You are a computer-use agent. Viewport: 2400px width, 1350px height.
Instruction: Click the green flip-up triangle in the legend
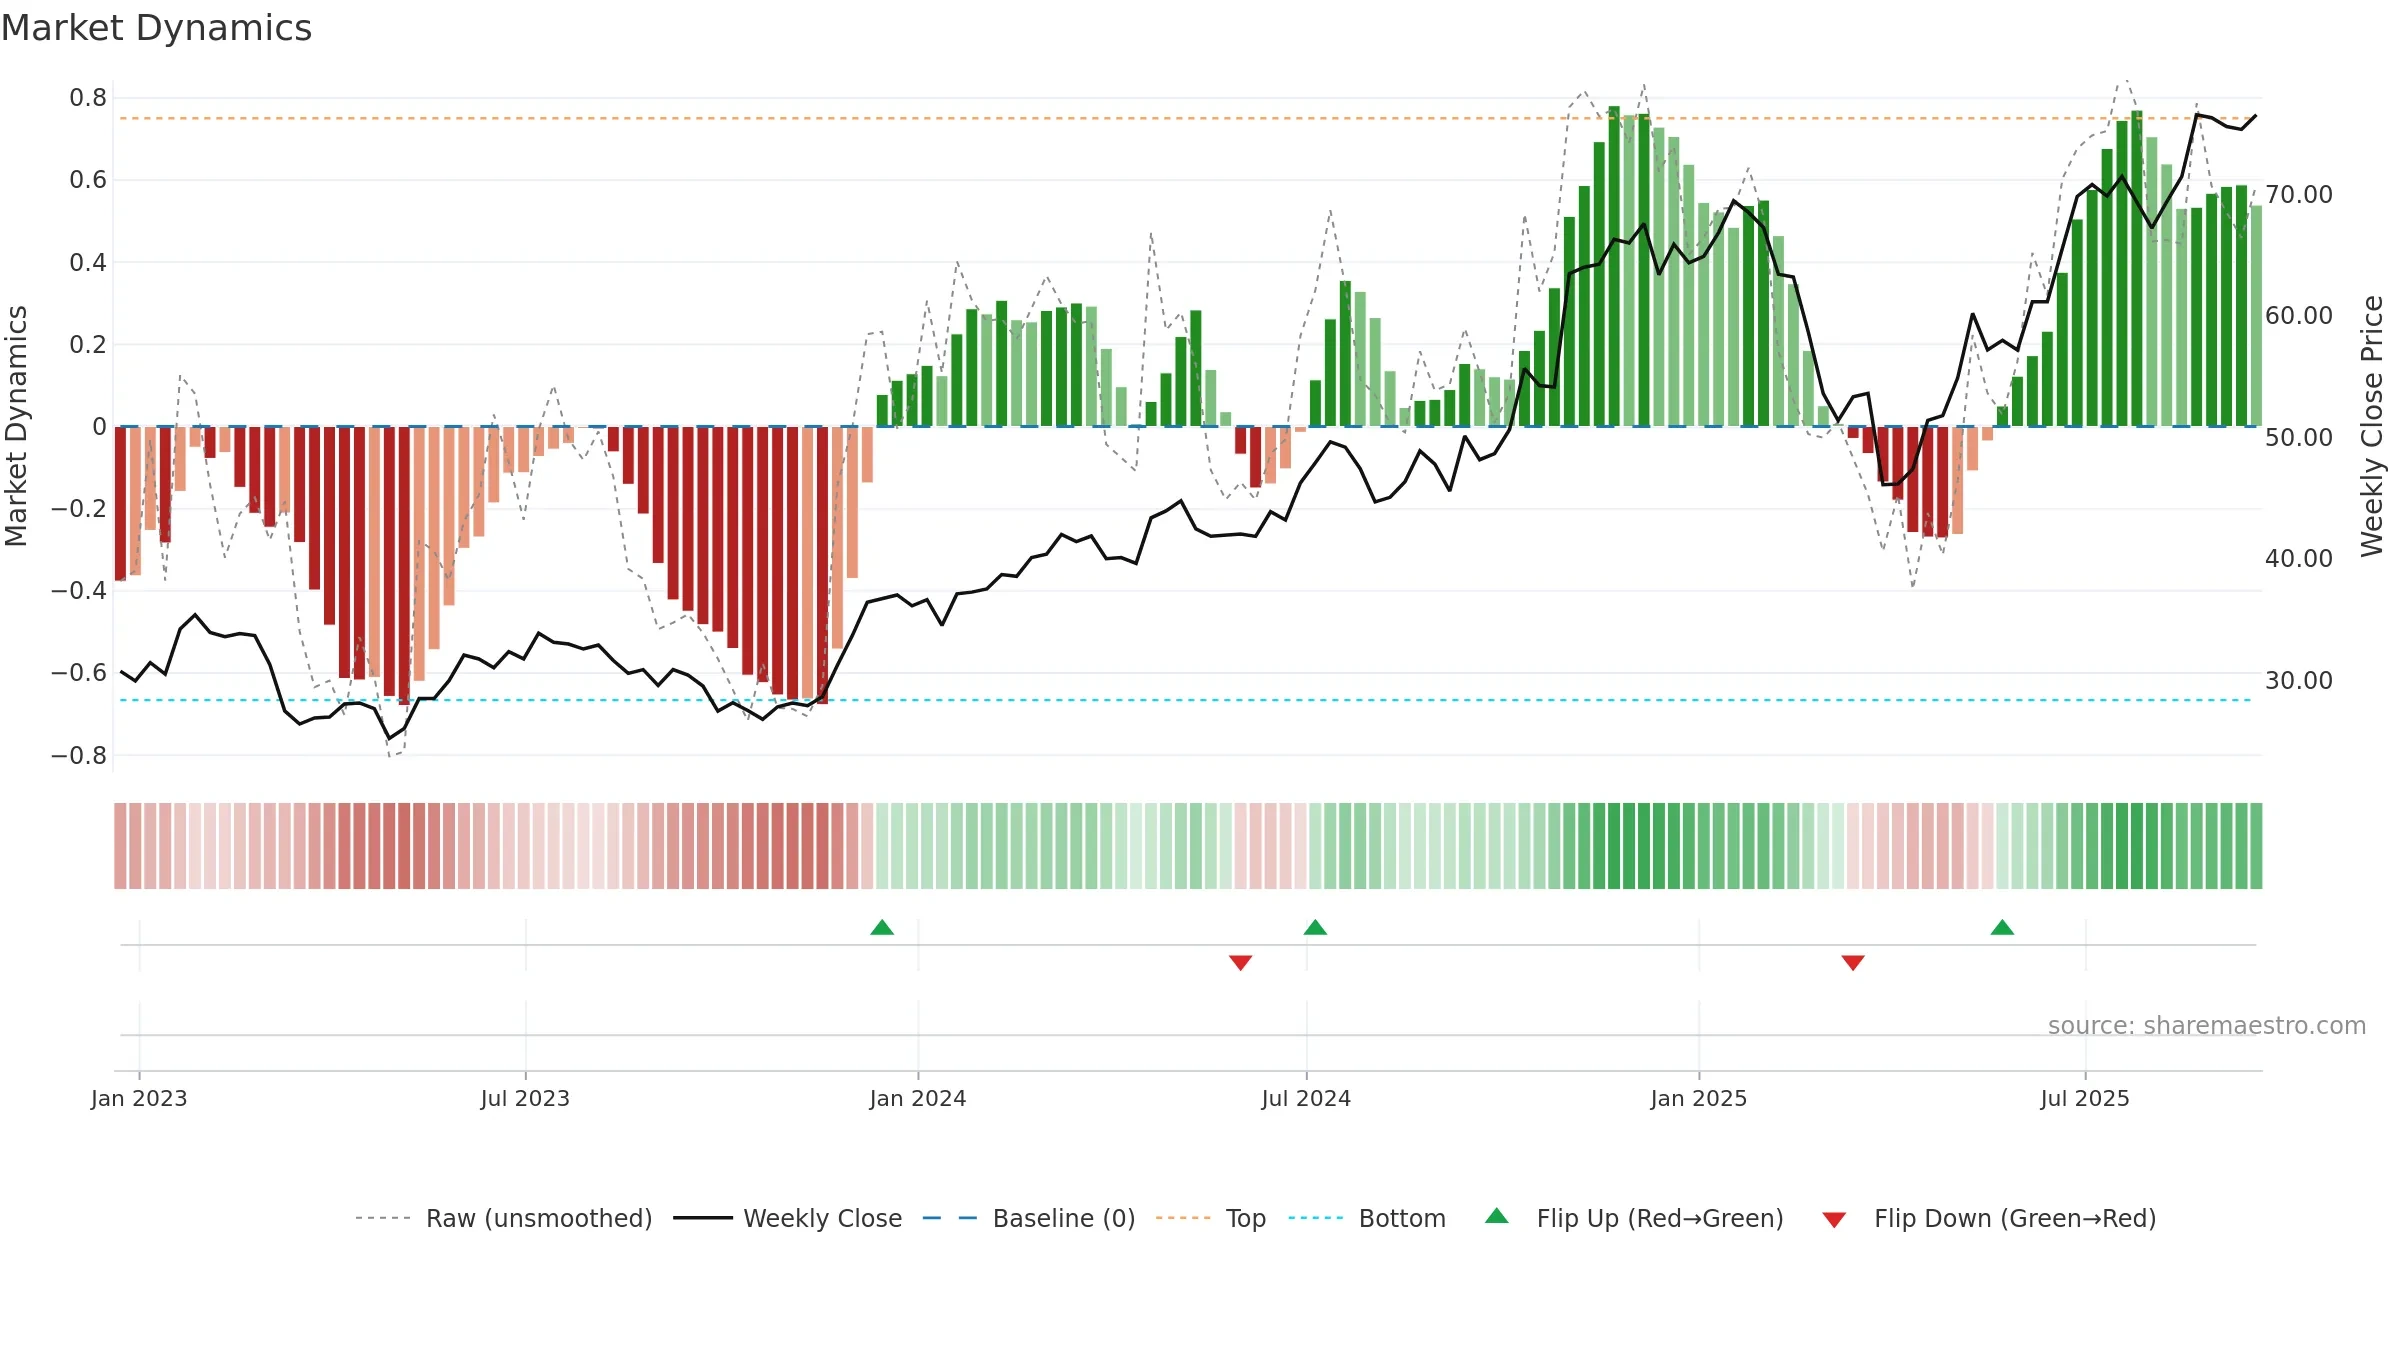[1497, 1216]
